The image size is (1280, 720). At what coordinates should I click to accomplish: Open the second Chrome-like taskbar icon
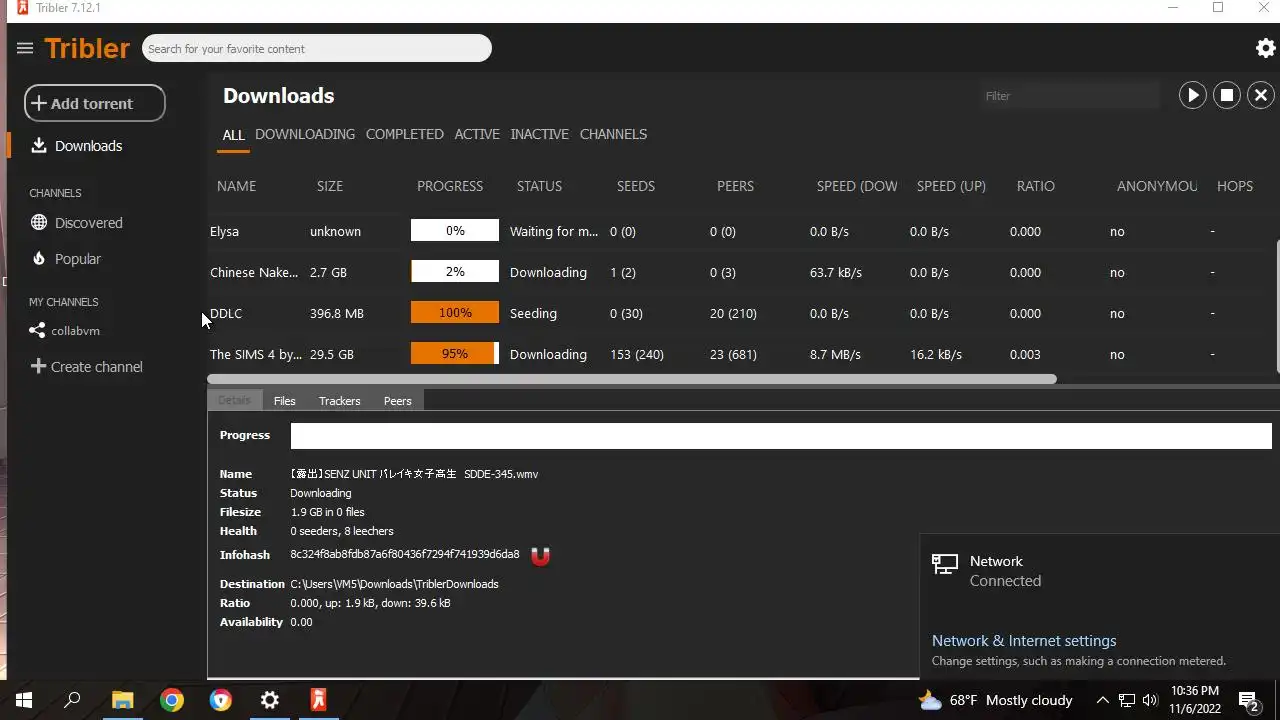click(x=221, y=700)
